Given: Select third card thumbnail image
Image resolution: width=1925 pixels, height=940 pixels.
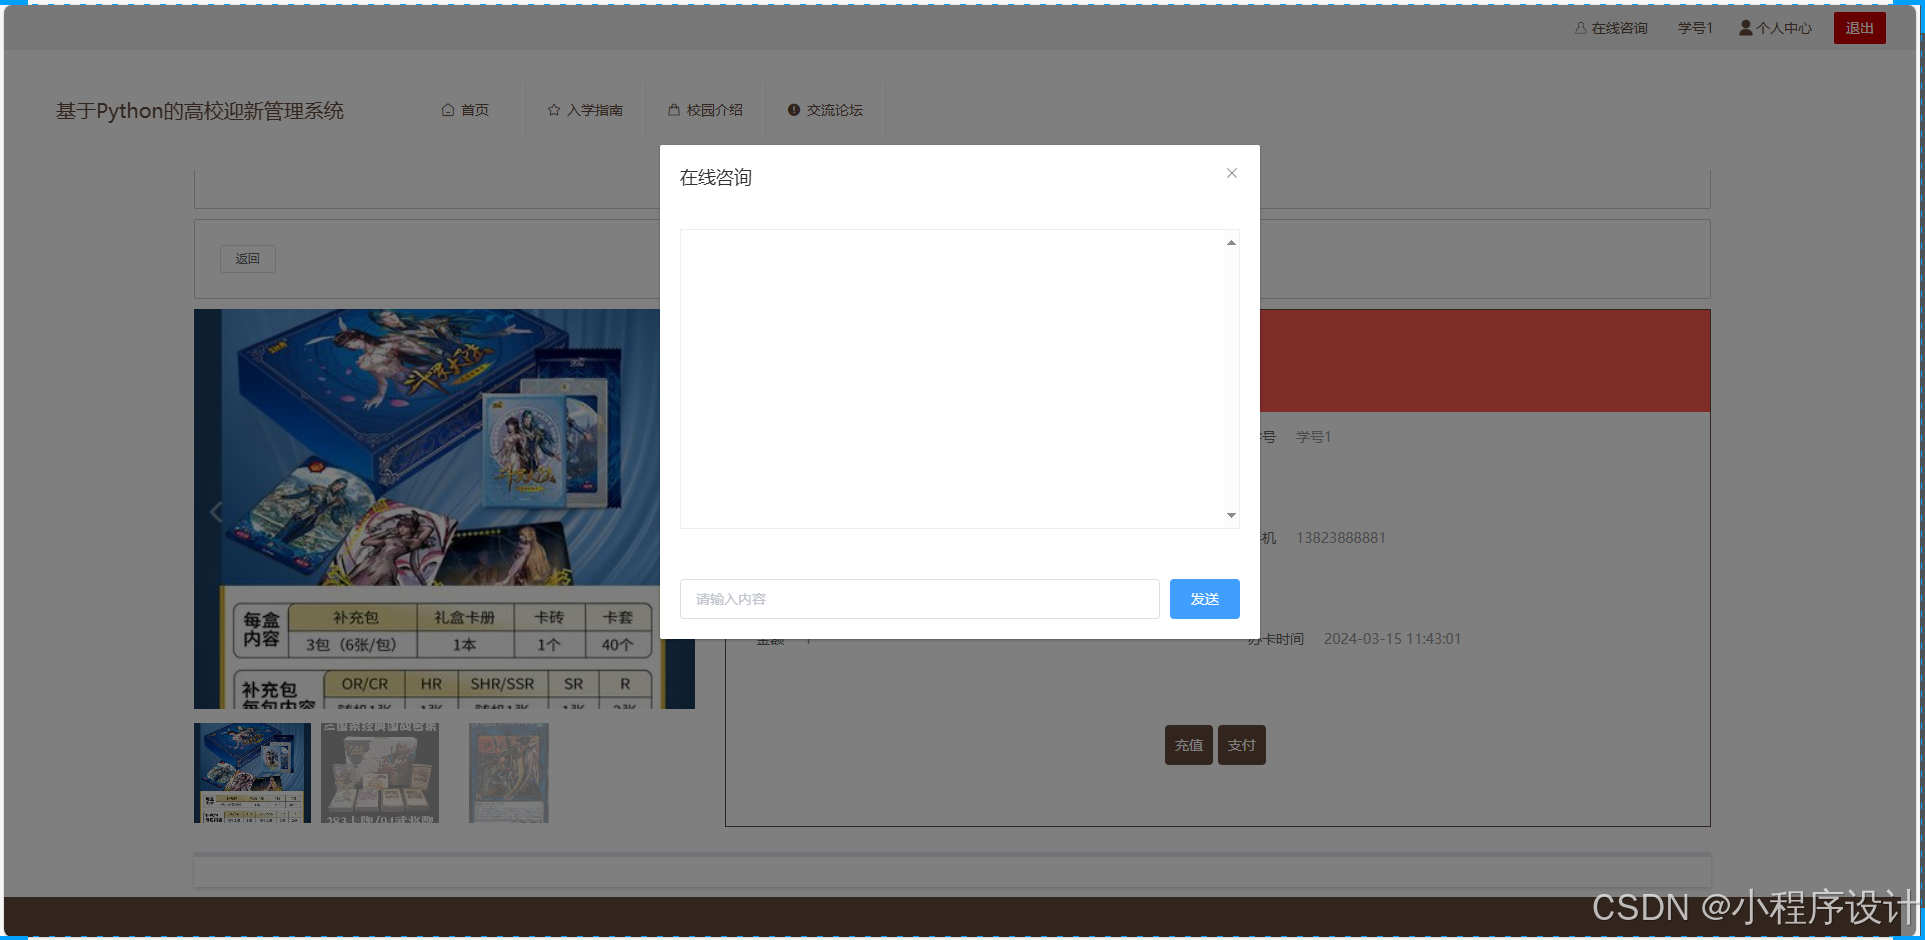Looking at the screenshot, I should point(509,773).
